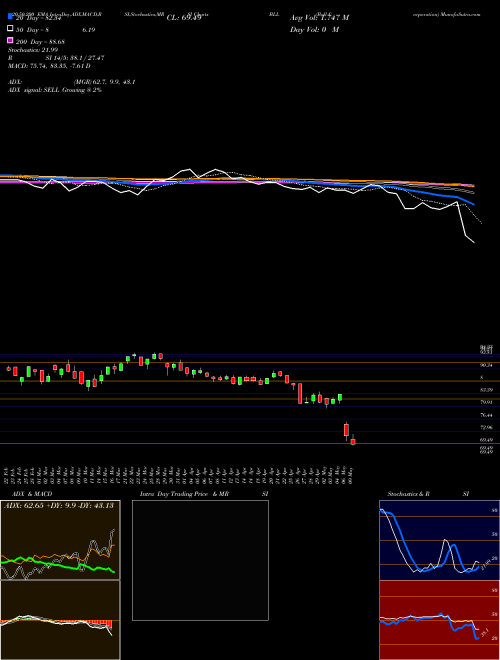Click the MunafaSutra.com text at top right
Viewport: 500px width, 660px height.
(x=461, y=14)
